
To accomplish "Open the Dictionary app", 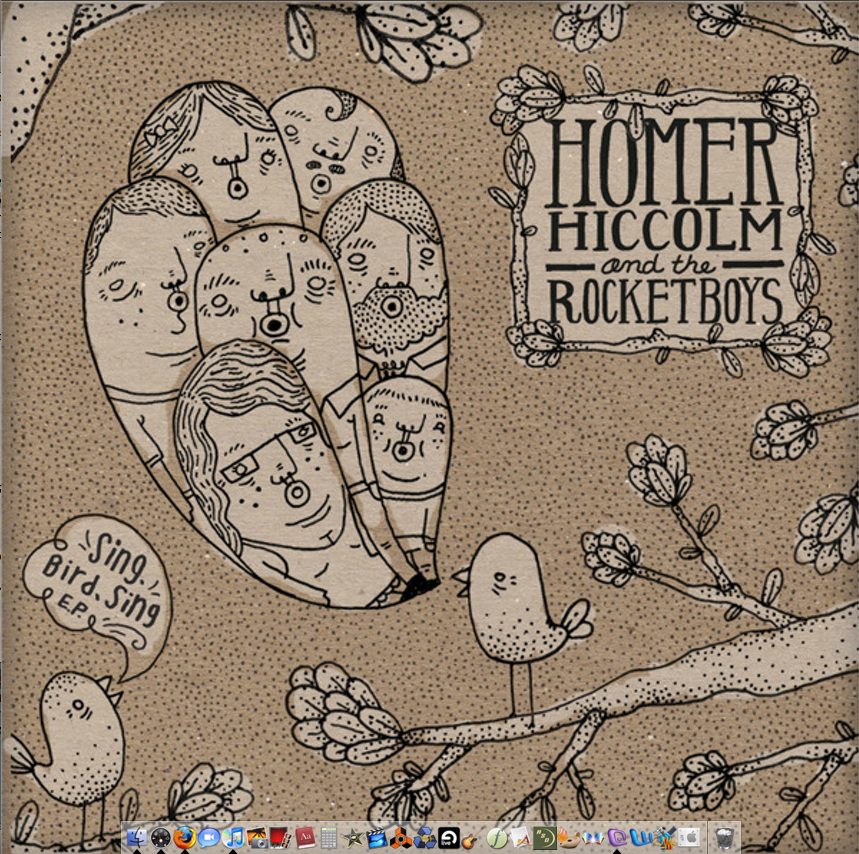I will point(305,838).
